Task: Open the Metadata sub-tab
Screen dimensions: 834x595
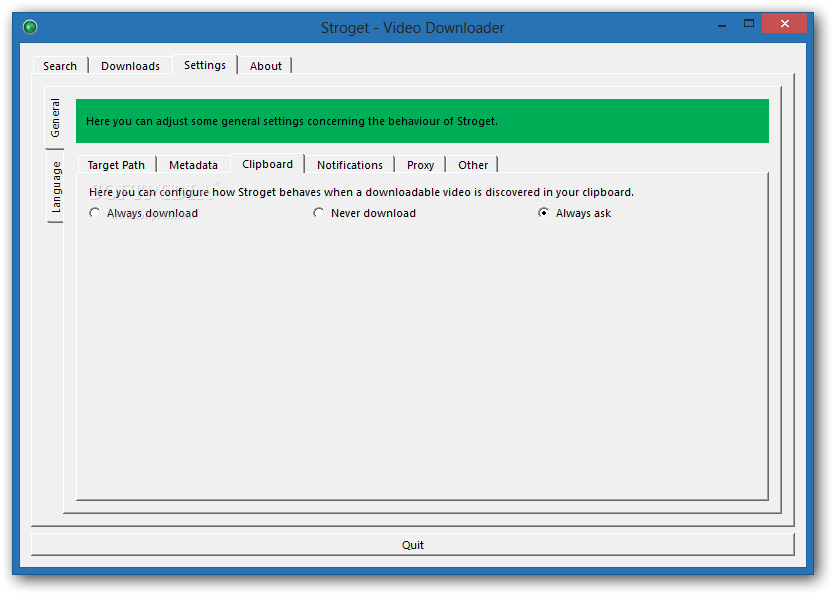Action: click(x=194, y=165)
